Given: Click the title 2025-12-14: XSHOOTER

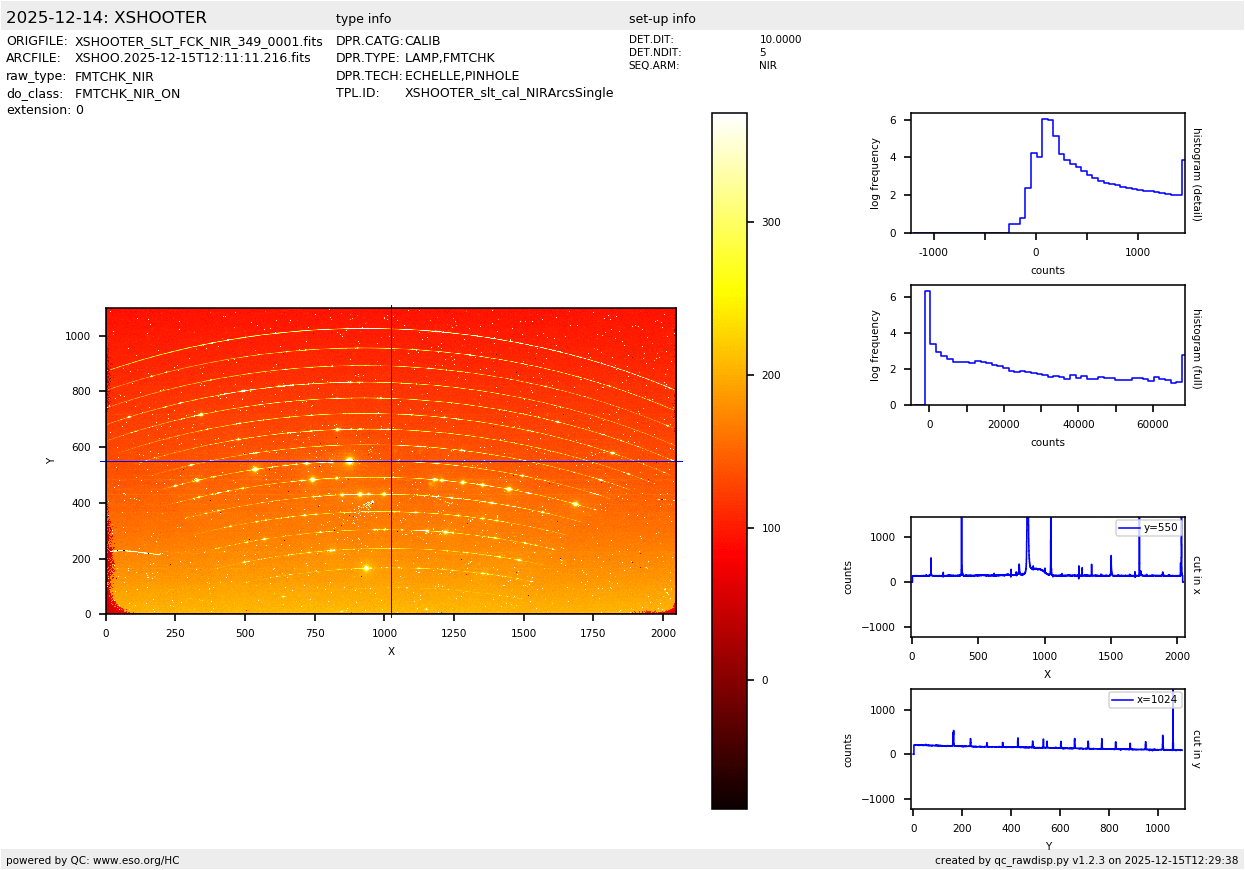Looking at the screenshot, I should tap(106, 18).
